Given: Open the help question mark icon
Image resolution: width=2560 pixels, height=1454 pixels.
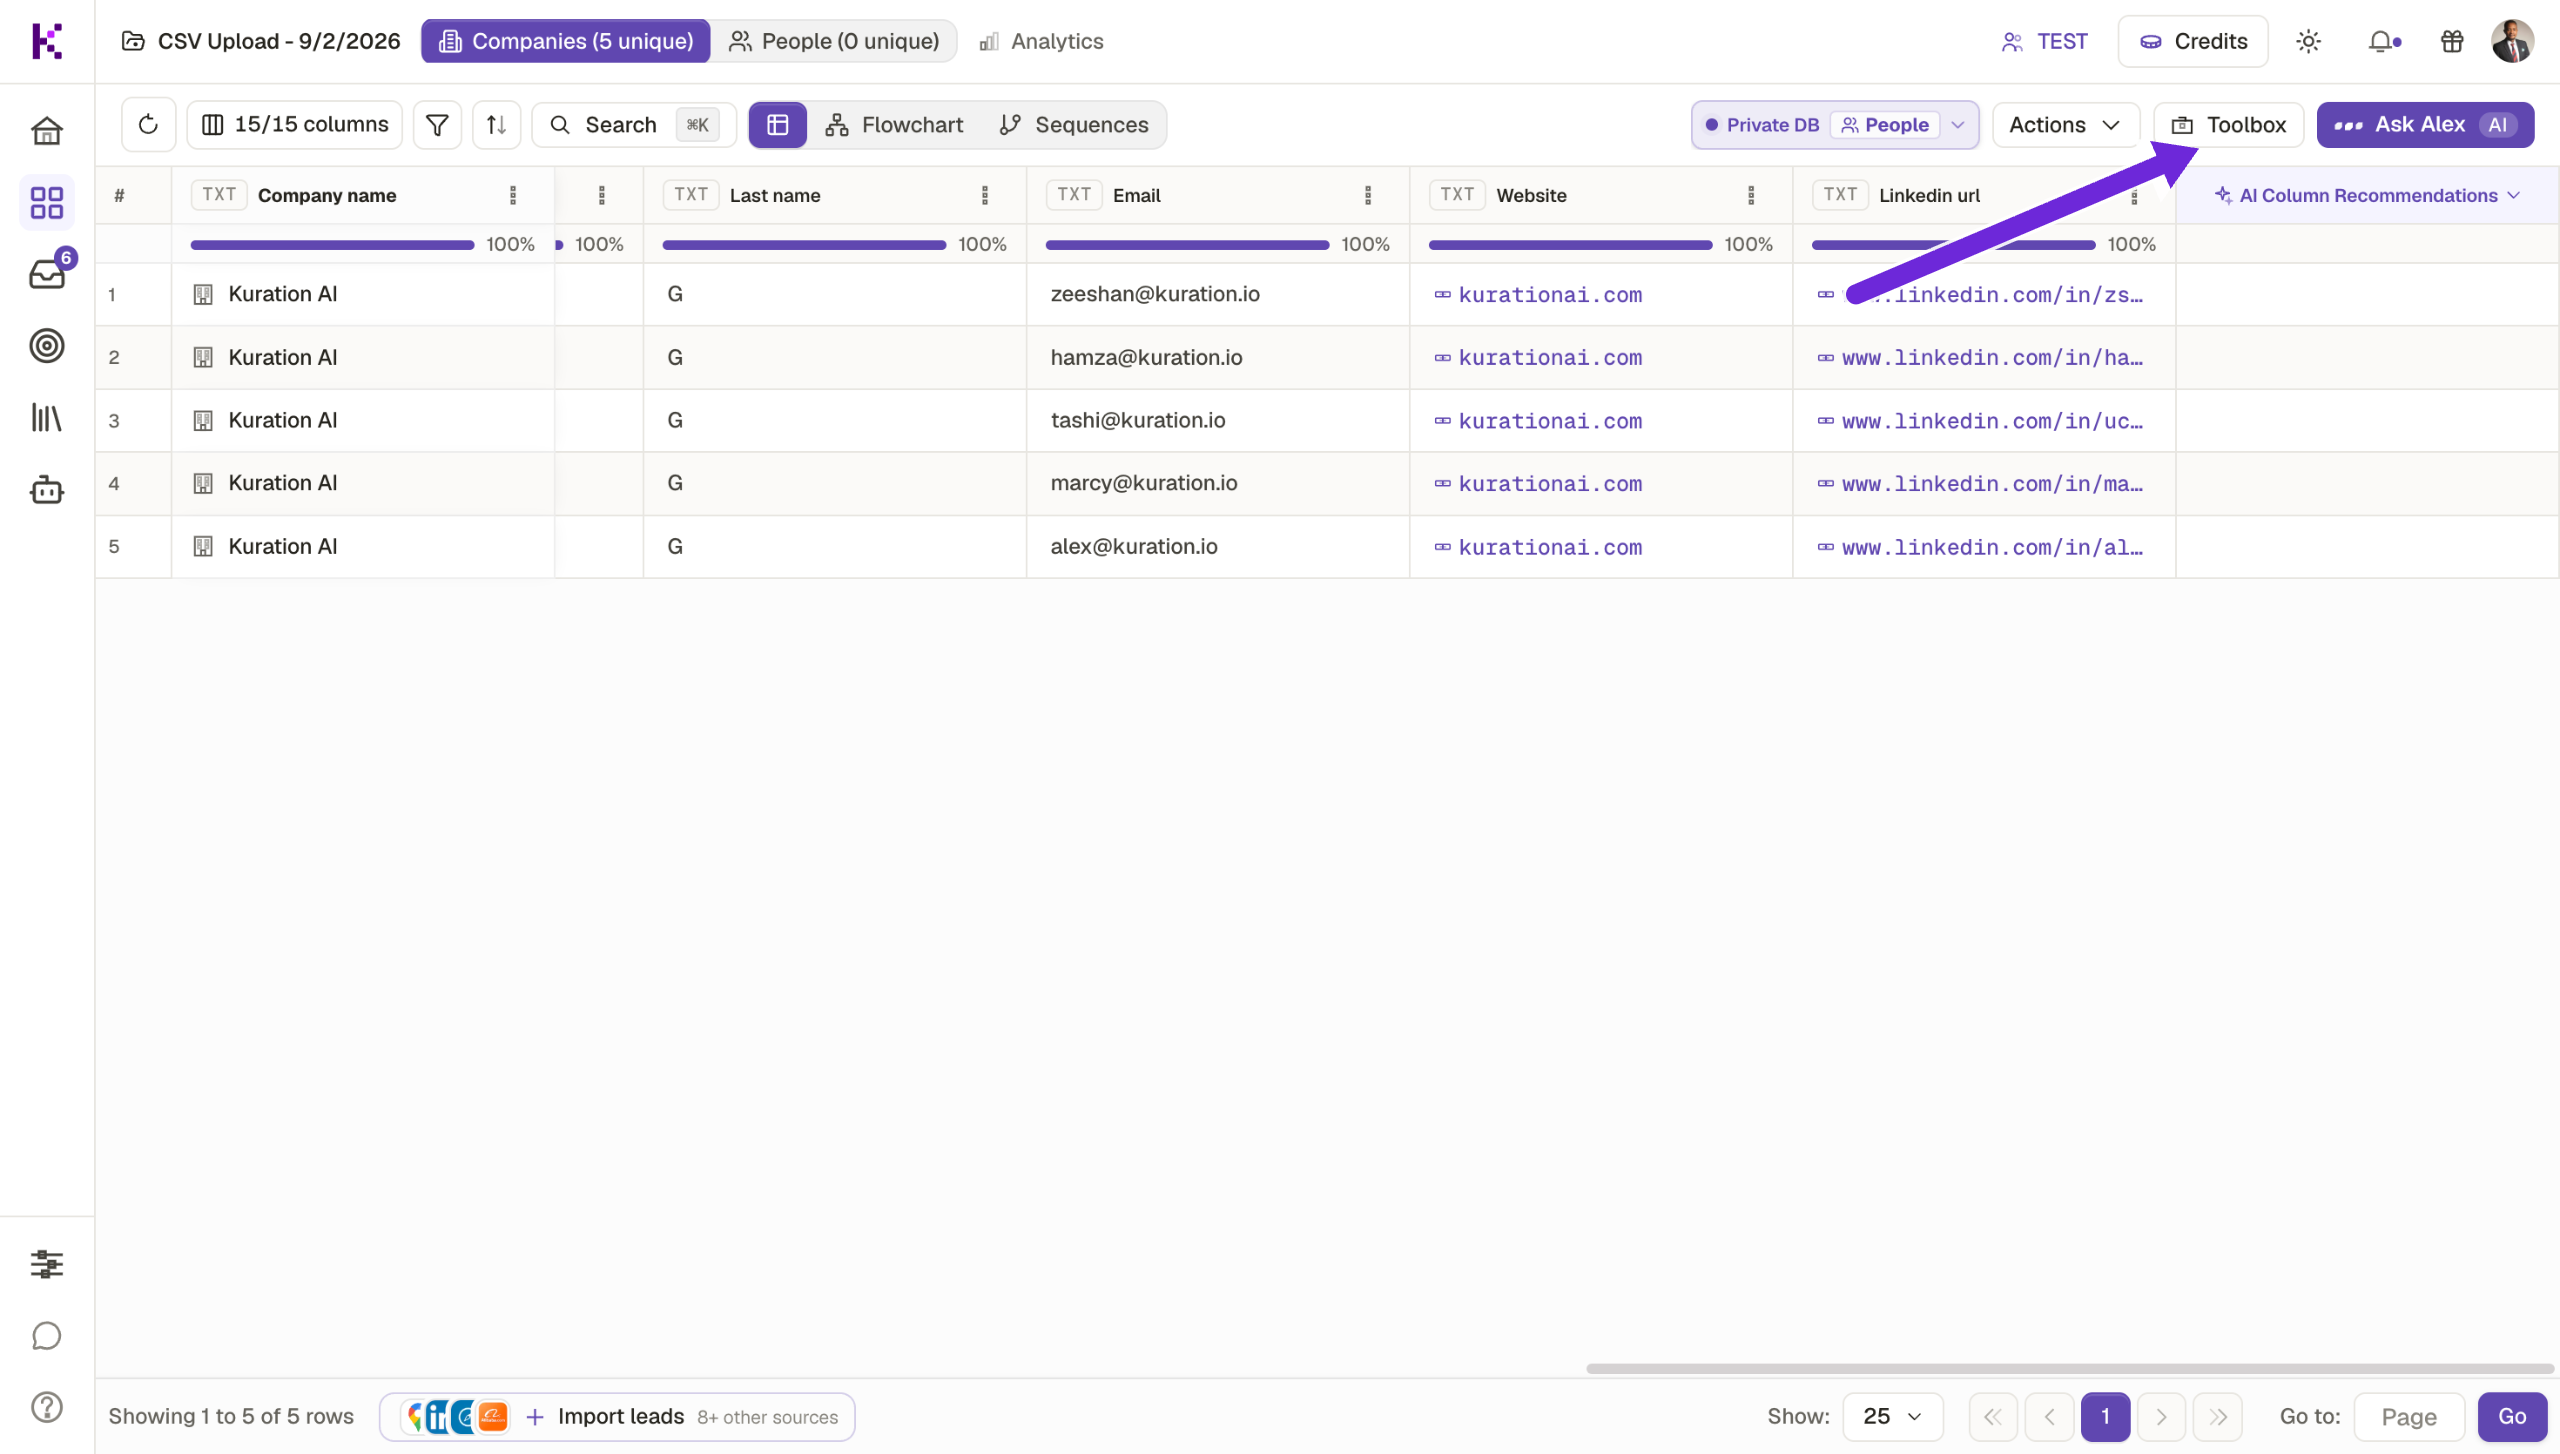Looking at the screenshot, I should 47,1408.
